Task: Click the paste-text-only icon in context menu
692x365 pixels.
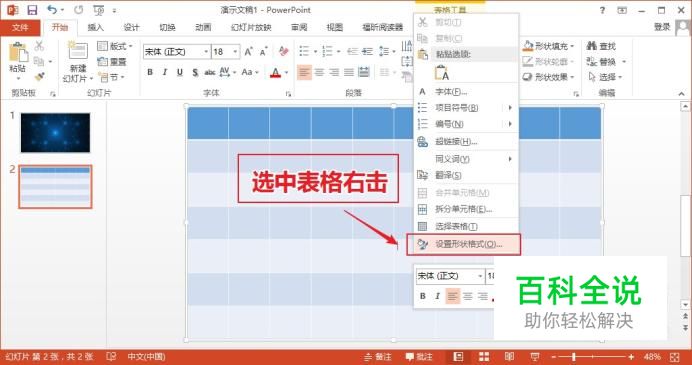Action: (442, 73)
